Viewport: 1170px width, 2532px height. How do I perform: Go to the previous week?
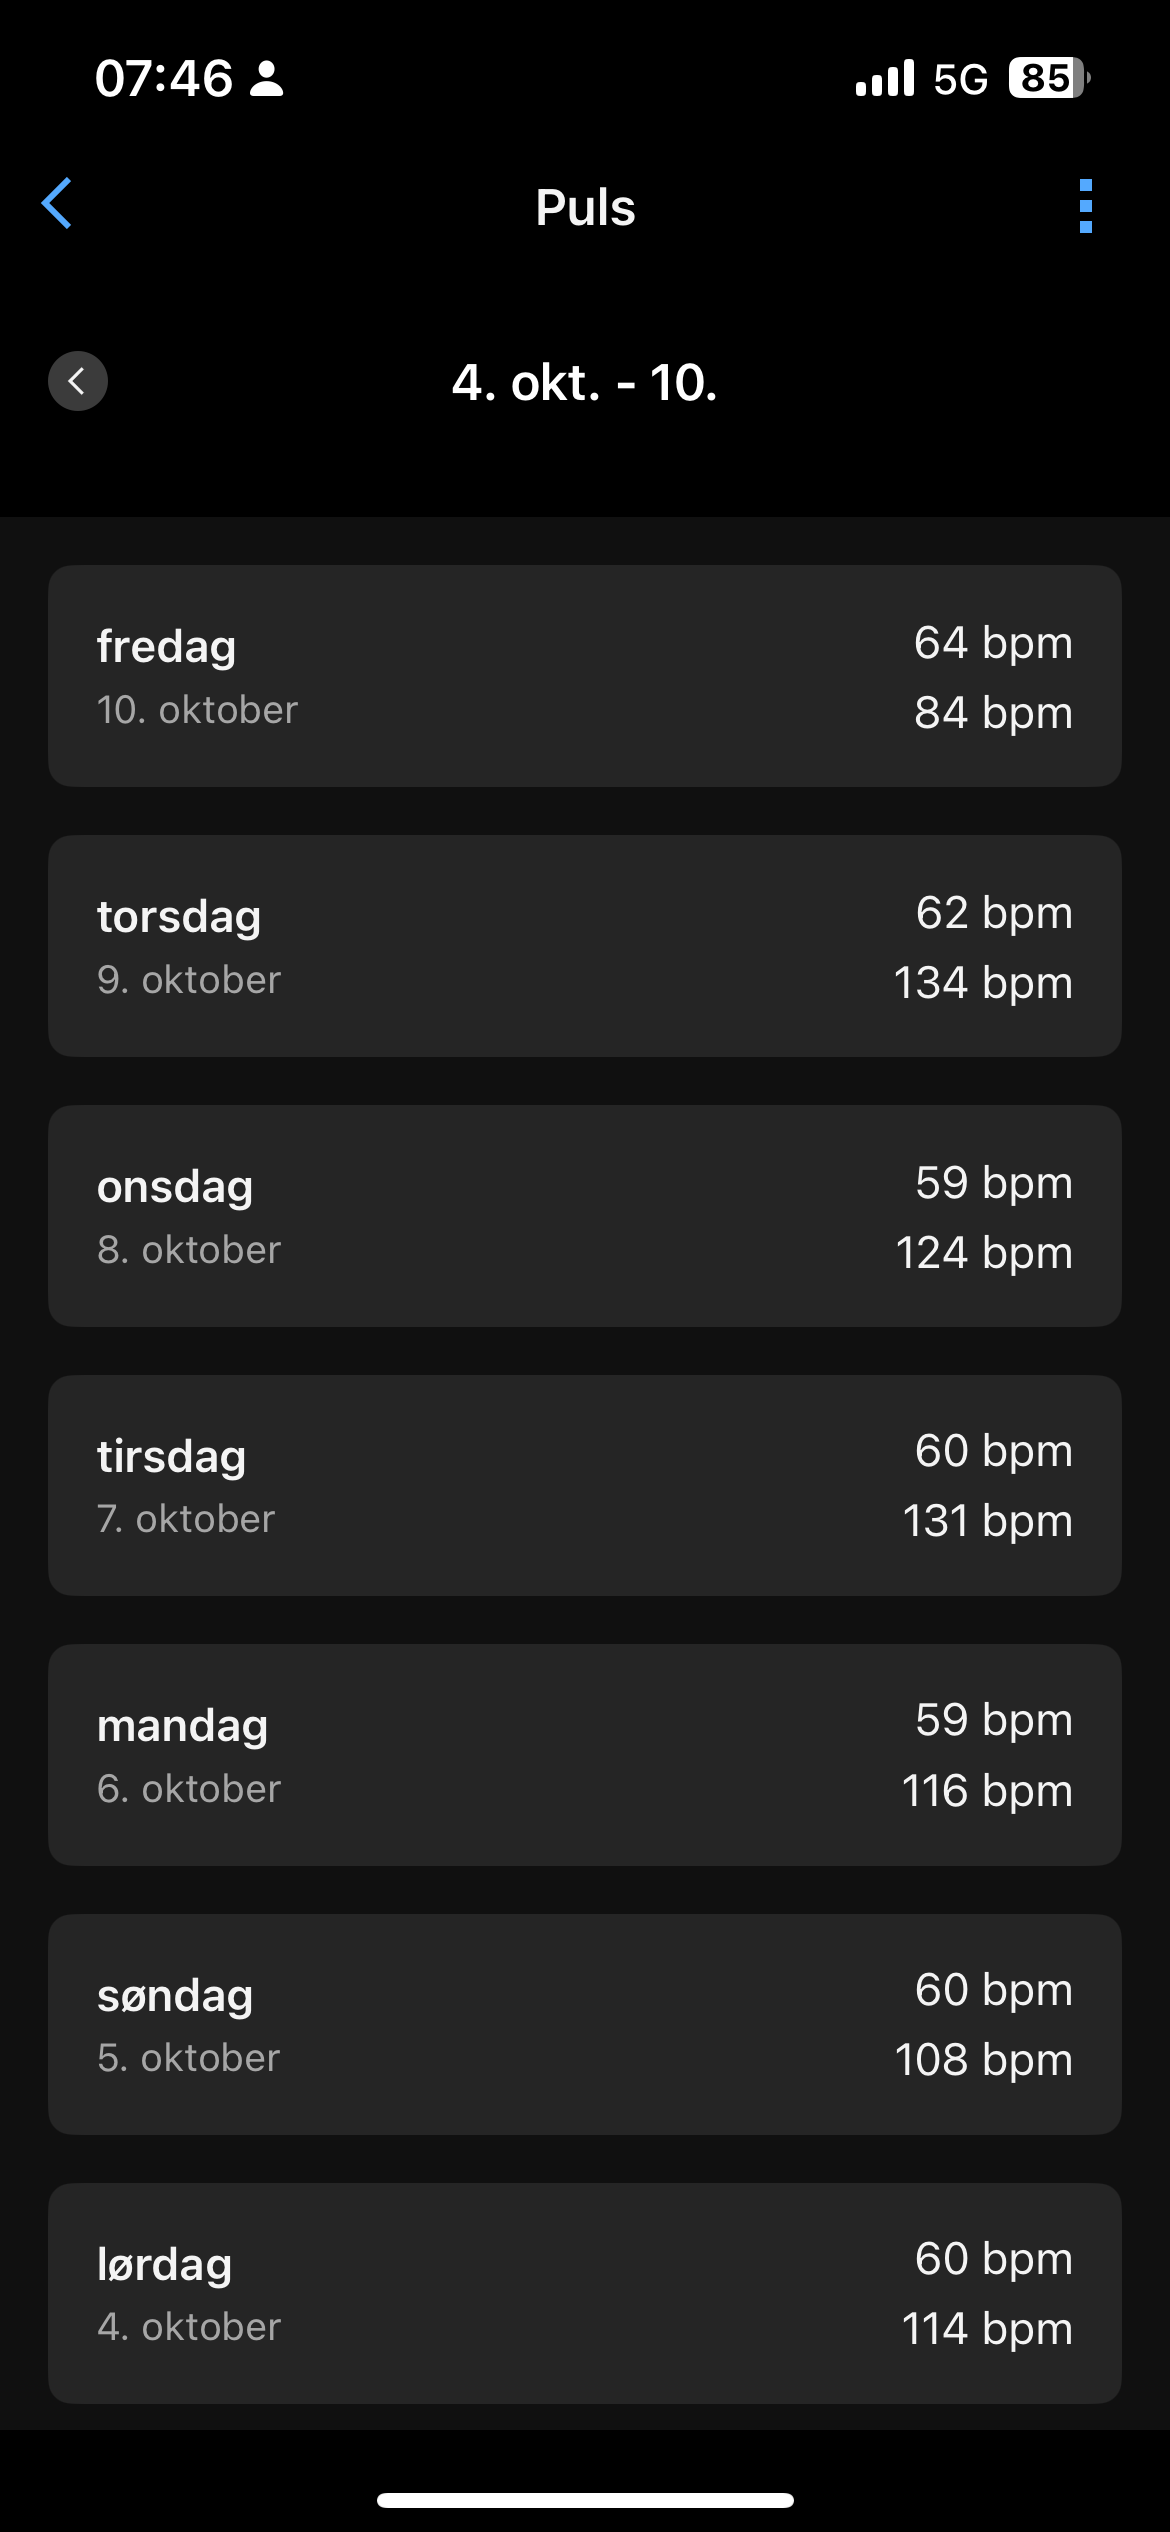pyautogui.click(x=78, y=381)
